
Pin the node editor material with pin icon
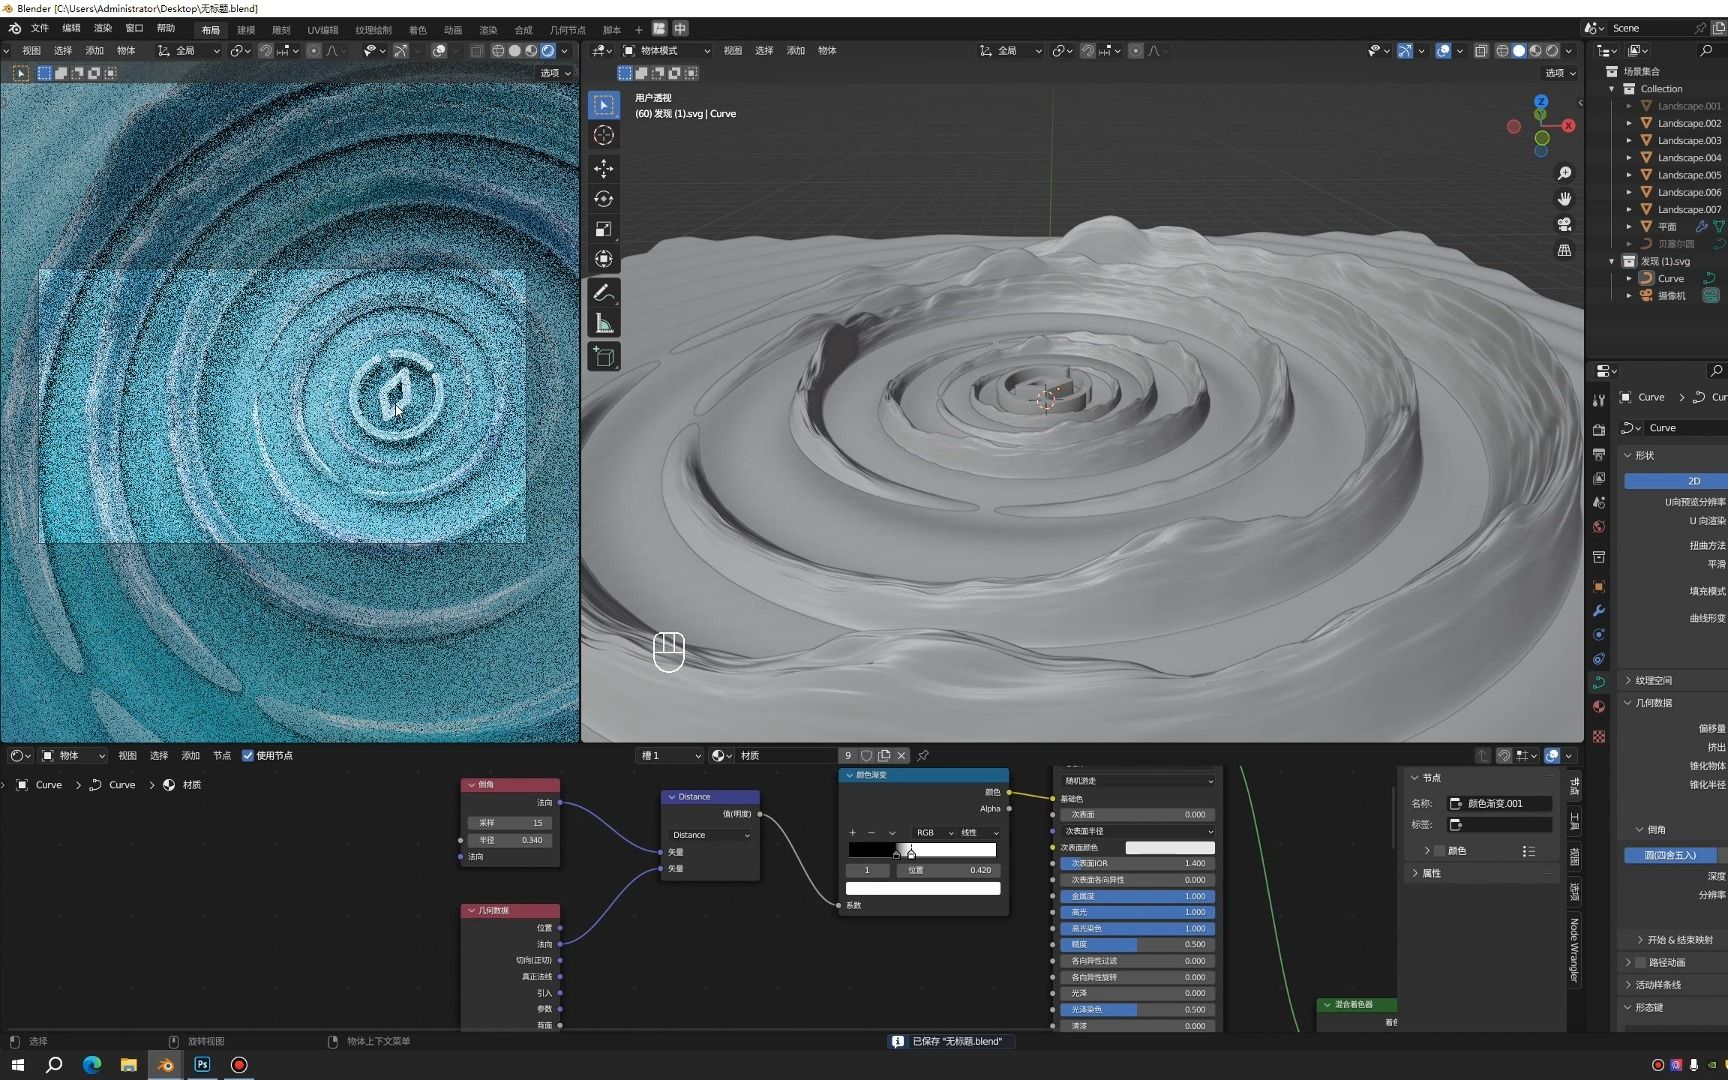tap(923, 756)
